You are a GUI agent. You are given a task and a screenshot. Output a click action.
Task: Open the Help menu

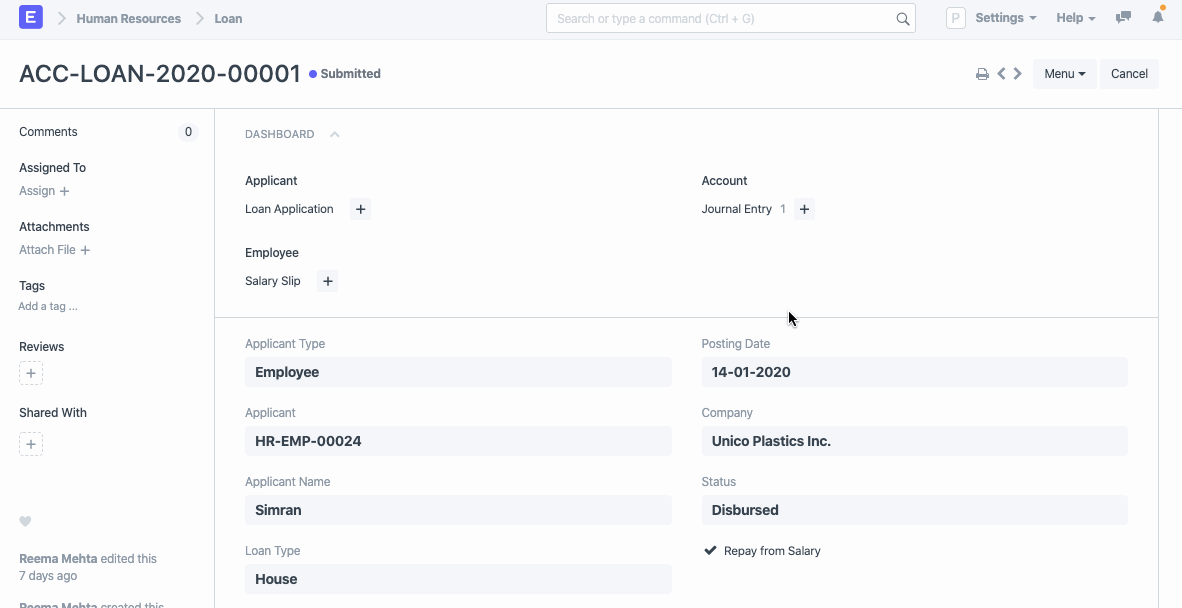1074,17
